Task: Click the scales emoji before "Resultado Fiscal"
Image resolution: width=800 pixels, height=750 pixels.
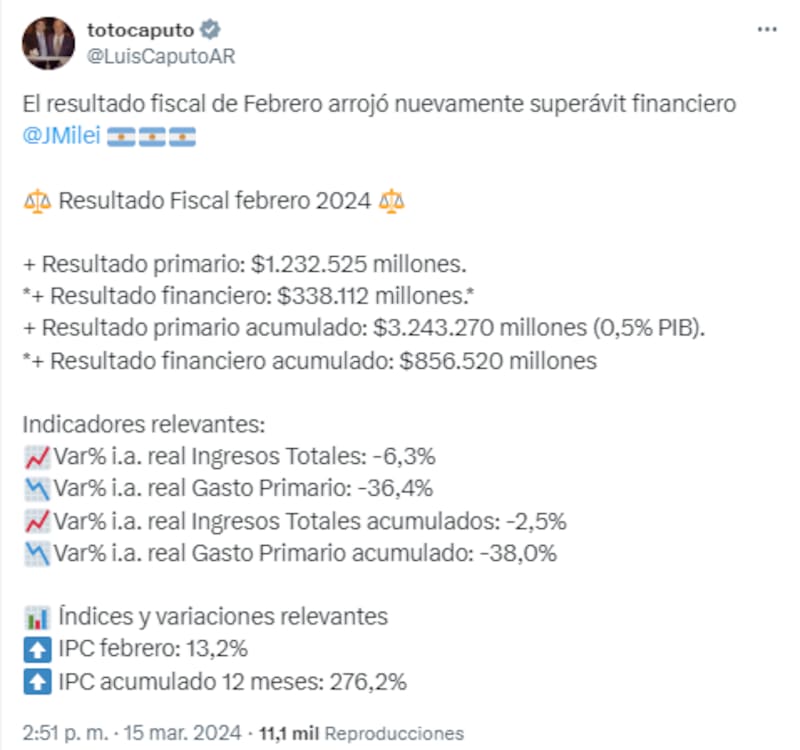Action: click(x=36, y=201)
